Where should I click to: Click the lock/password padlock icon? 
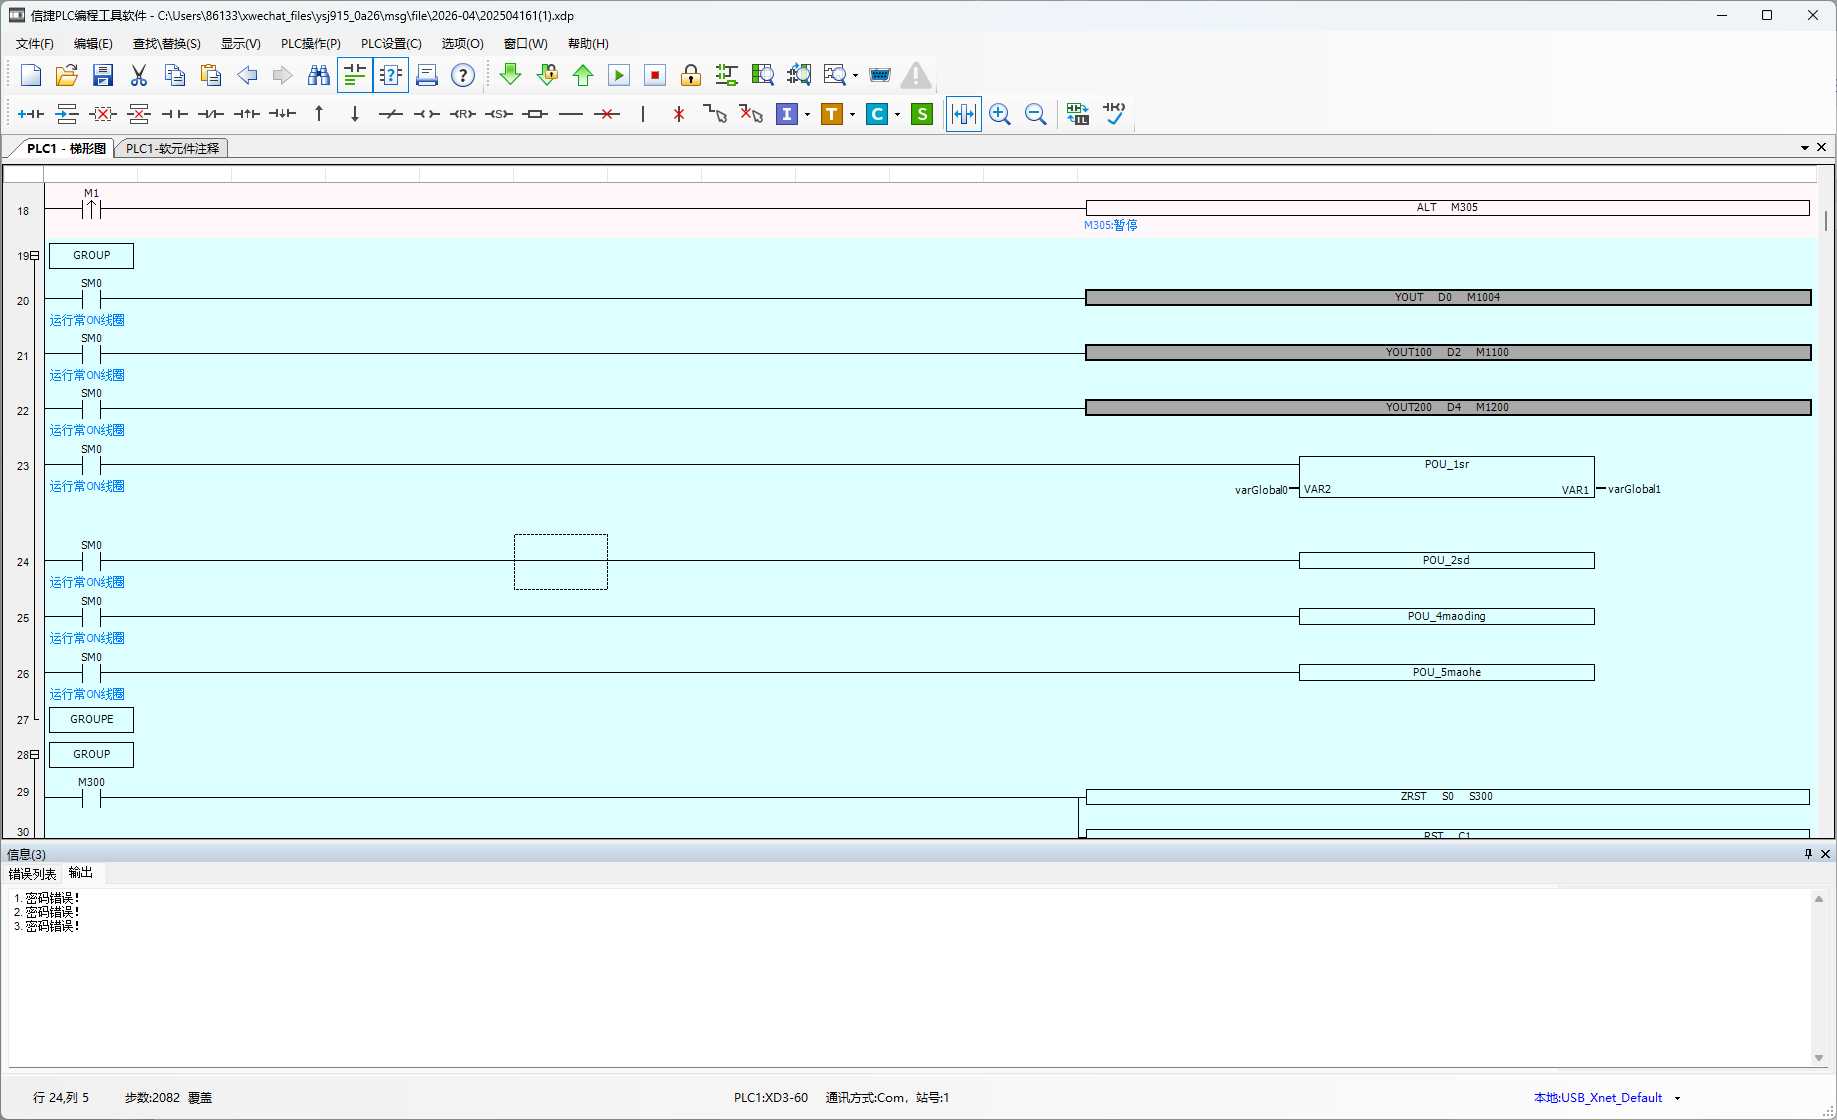pyautogui.click(x=691, y=75)
